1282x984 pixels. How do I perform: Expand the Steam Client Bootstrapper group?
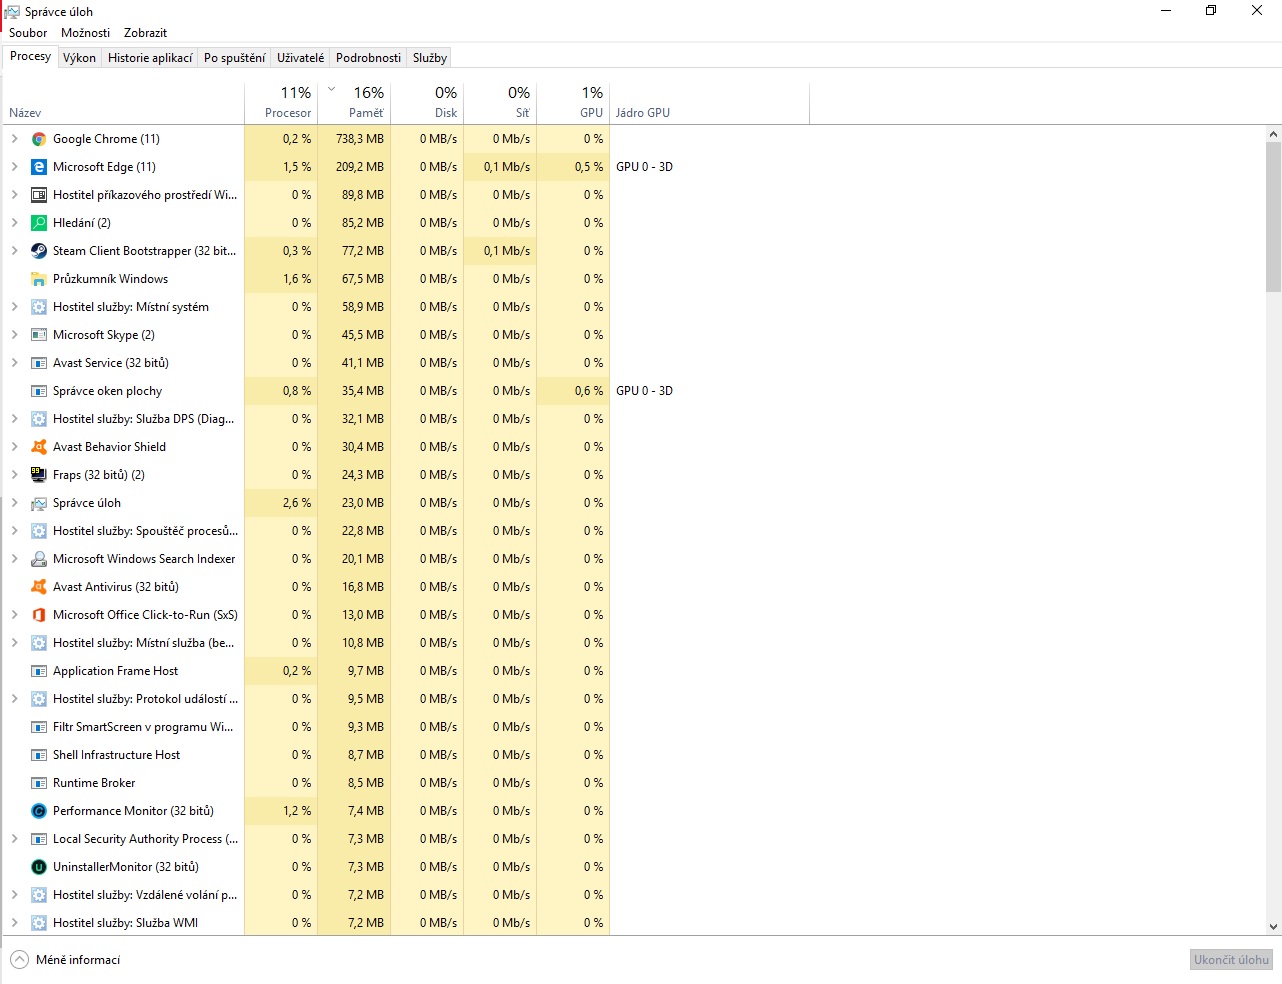tap(14, 251)
